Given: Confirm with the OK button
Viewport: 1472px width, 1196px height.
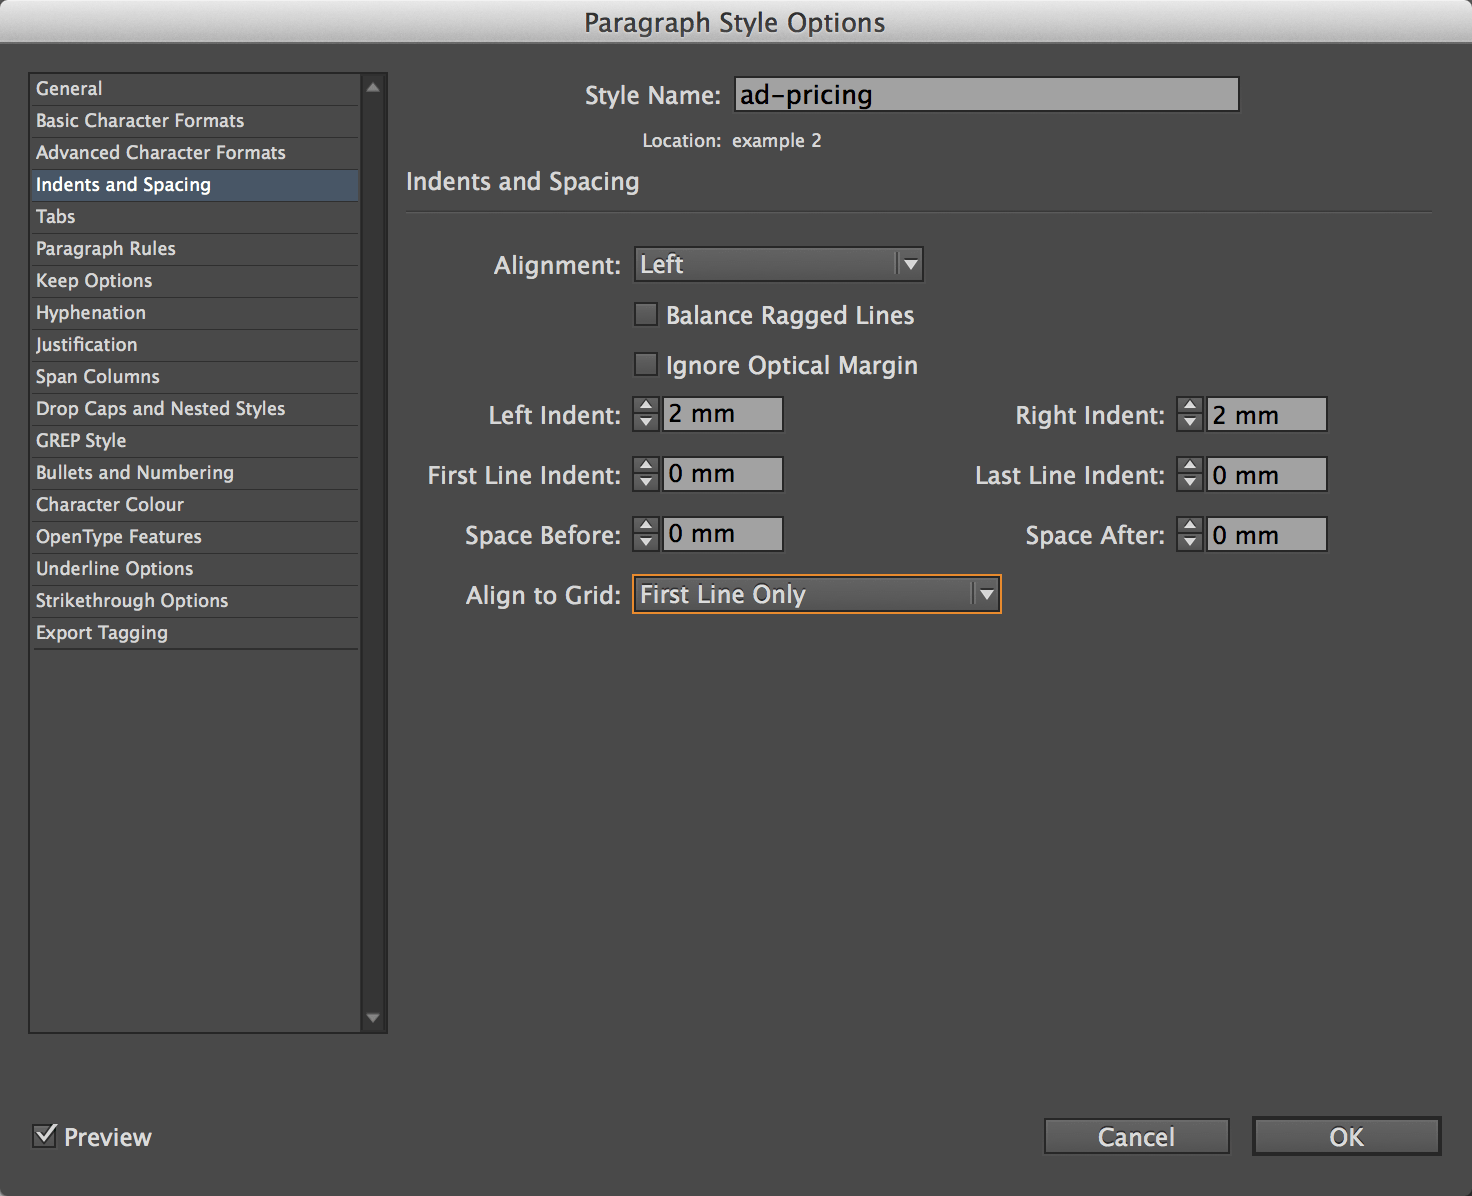Looking at the screenshot, I should pos(1346,1137).
